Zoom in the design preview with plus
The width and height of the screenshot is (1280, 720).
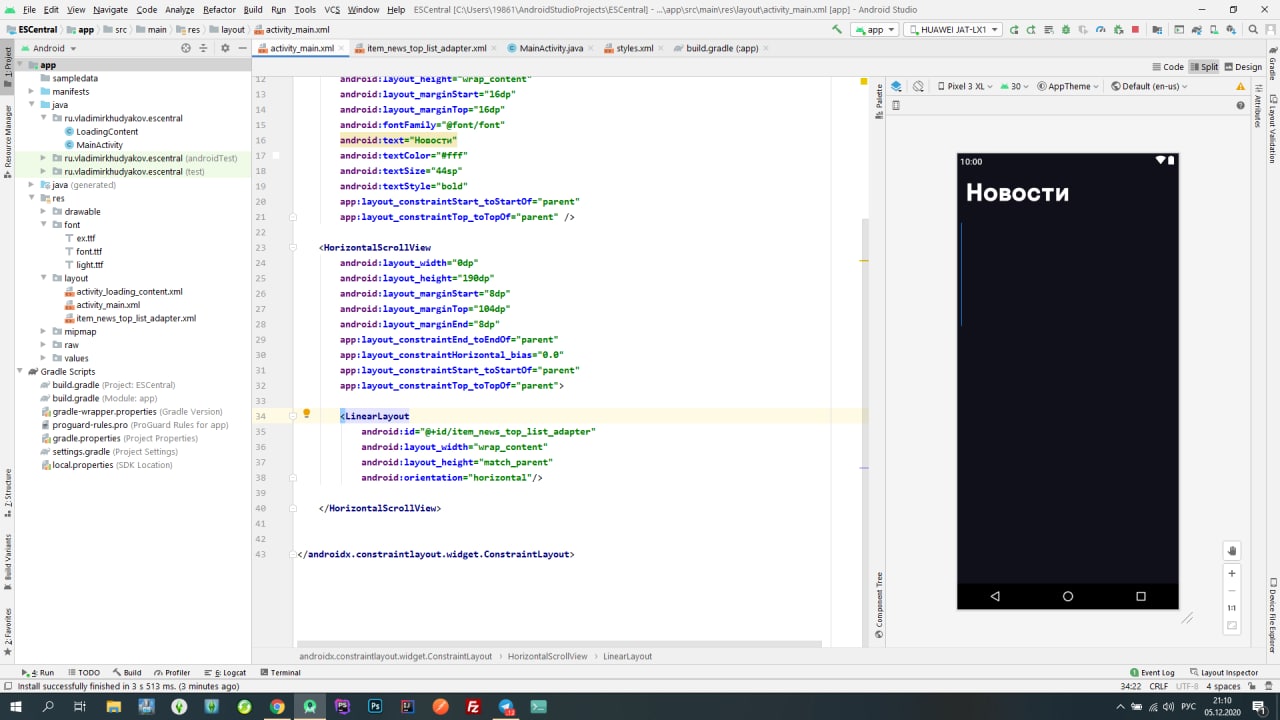[x=1232, y=573]
